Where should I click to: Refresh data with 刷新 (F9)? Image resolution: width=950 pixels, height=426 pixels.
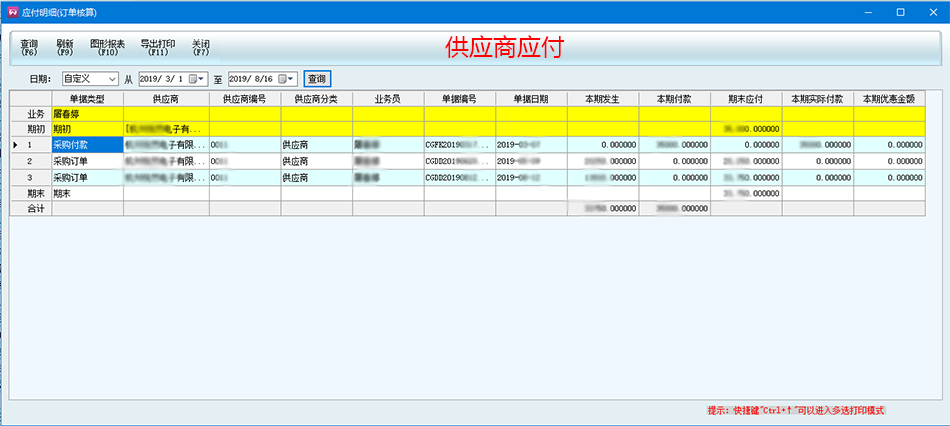pyautogui.click(x=65, y=47)
